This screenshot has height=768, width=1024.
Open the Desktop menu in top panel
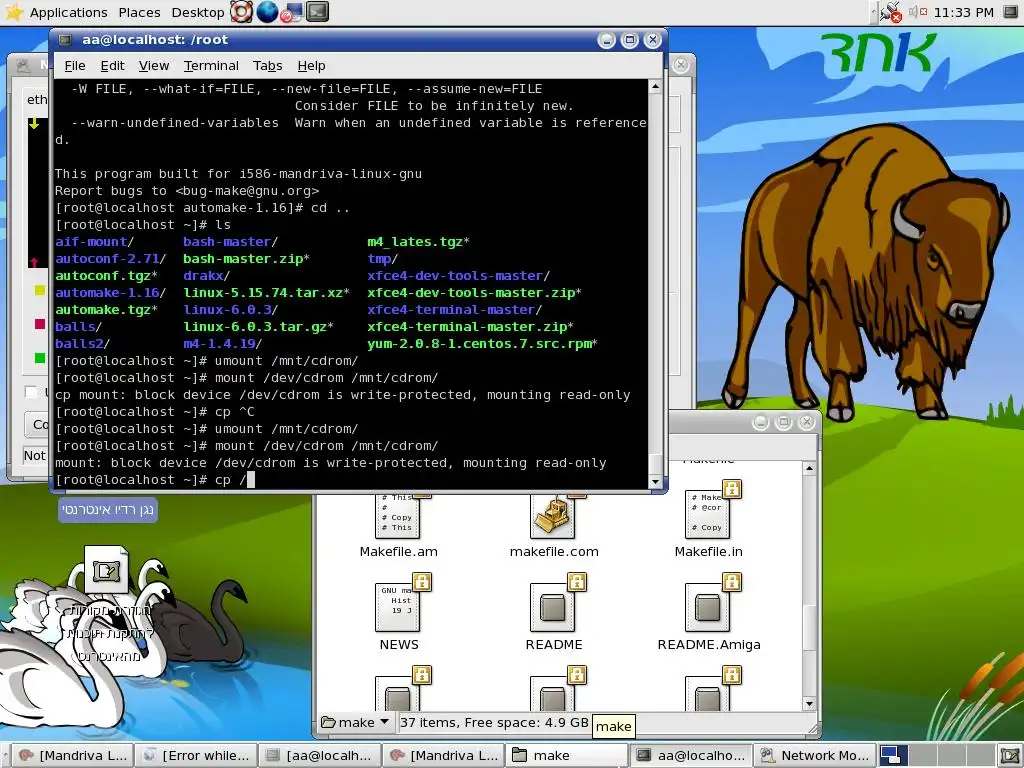197,12
